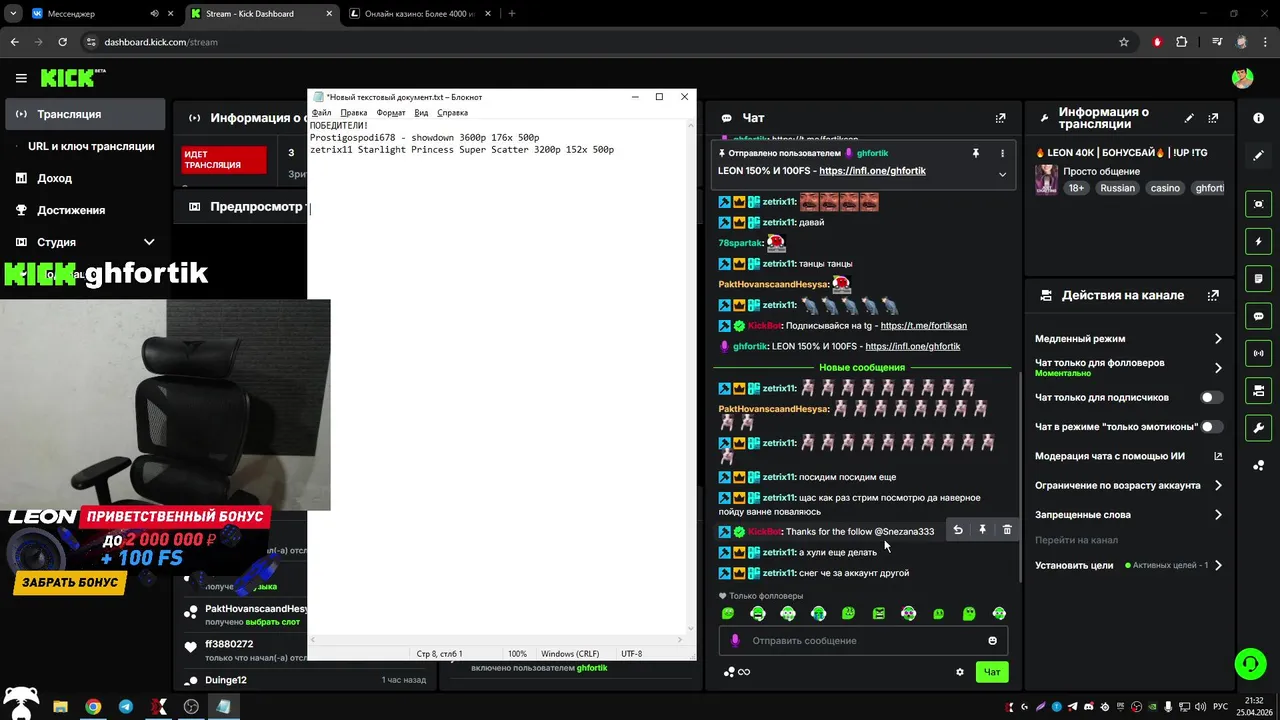Click the Russian stream tag

(x=1117, y=188)
